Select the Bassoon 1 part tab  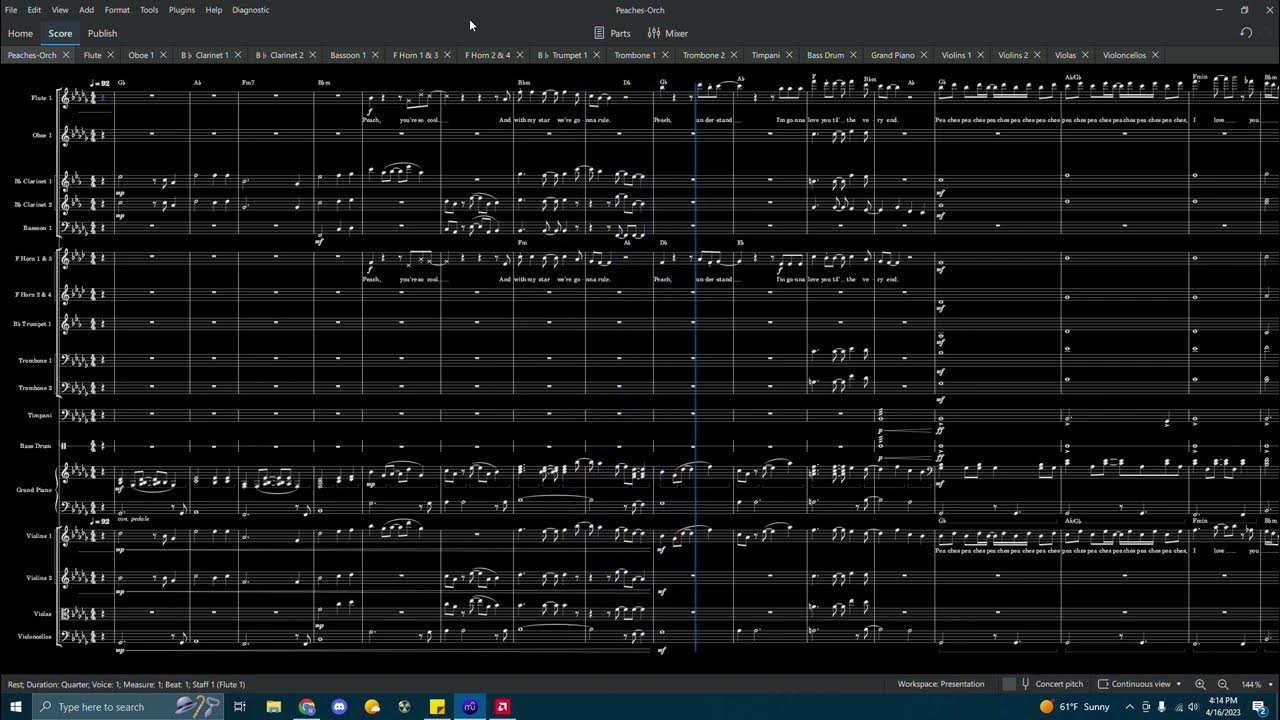coord(348,55)
